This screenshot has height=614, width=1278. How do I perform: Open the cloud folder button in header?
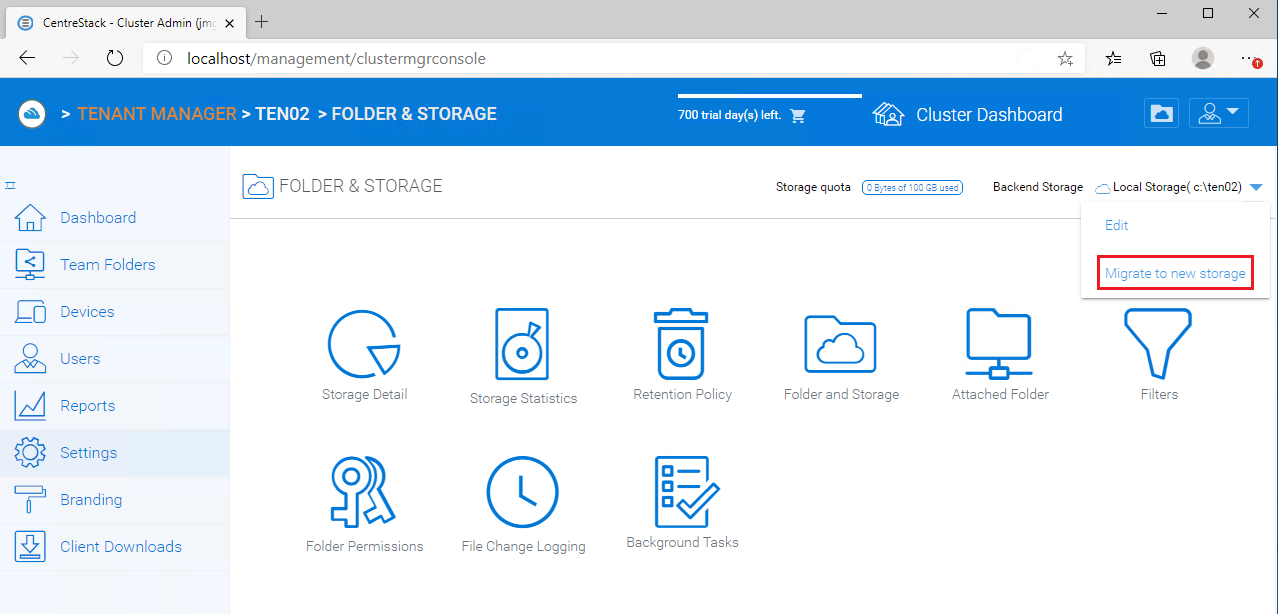[x=1162, y=113]
